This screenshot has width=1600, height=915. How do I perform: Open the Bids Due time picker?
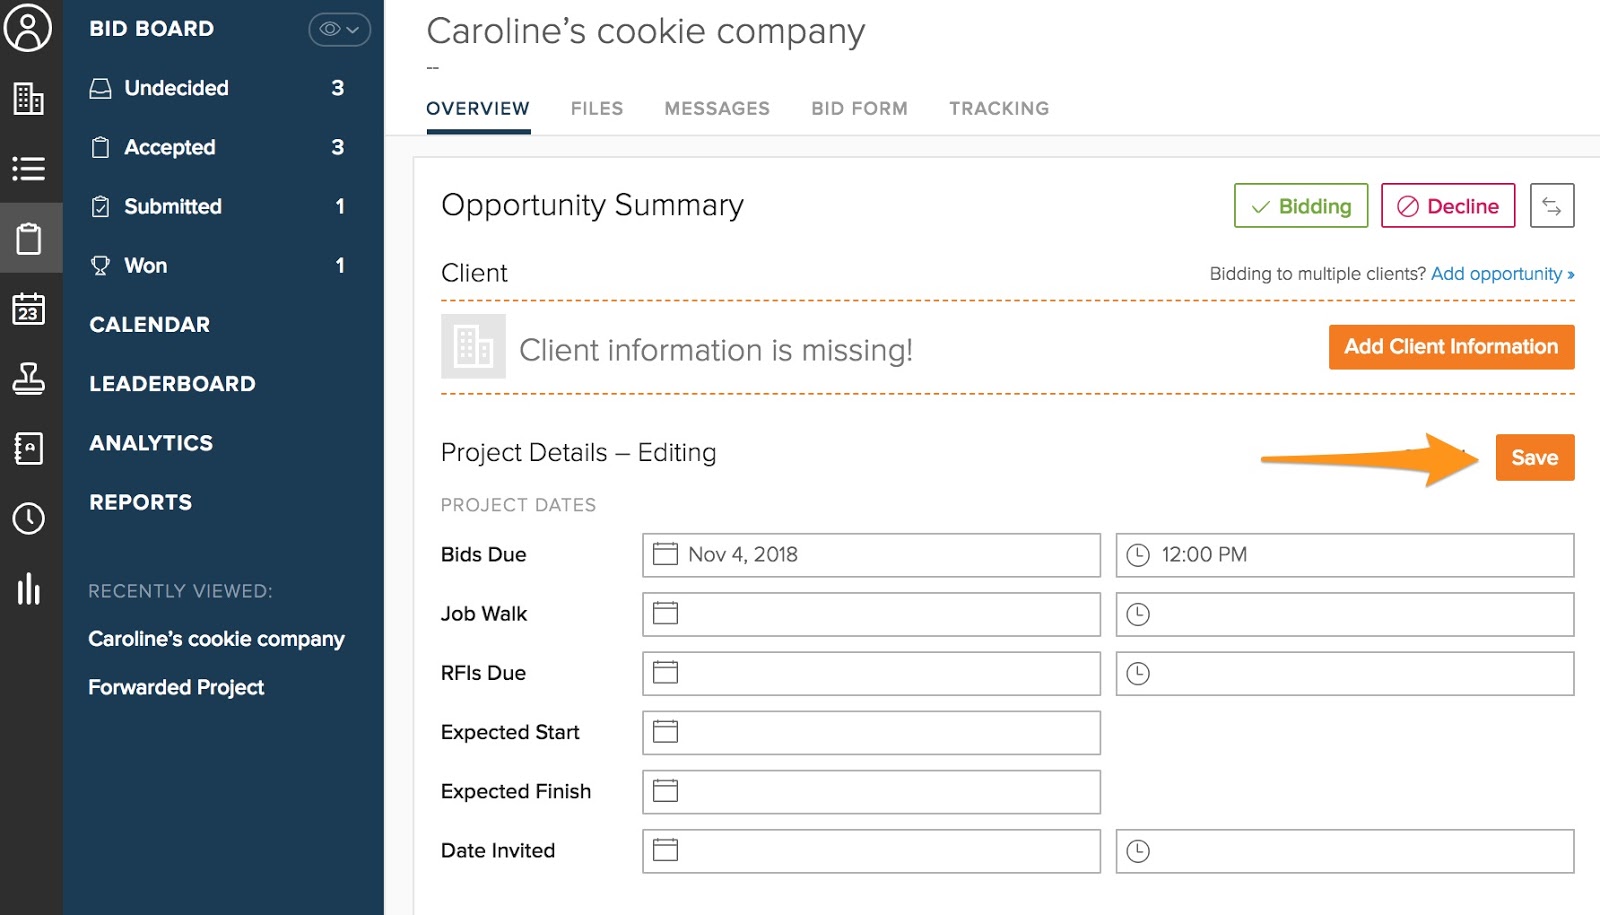[x=1344, y=555]
